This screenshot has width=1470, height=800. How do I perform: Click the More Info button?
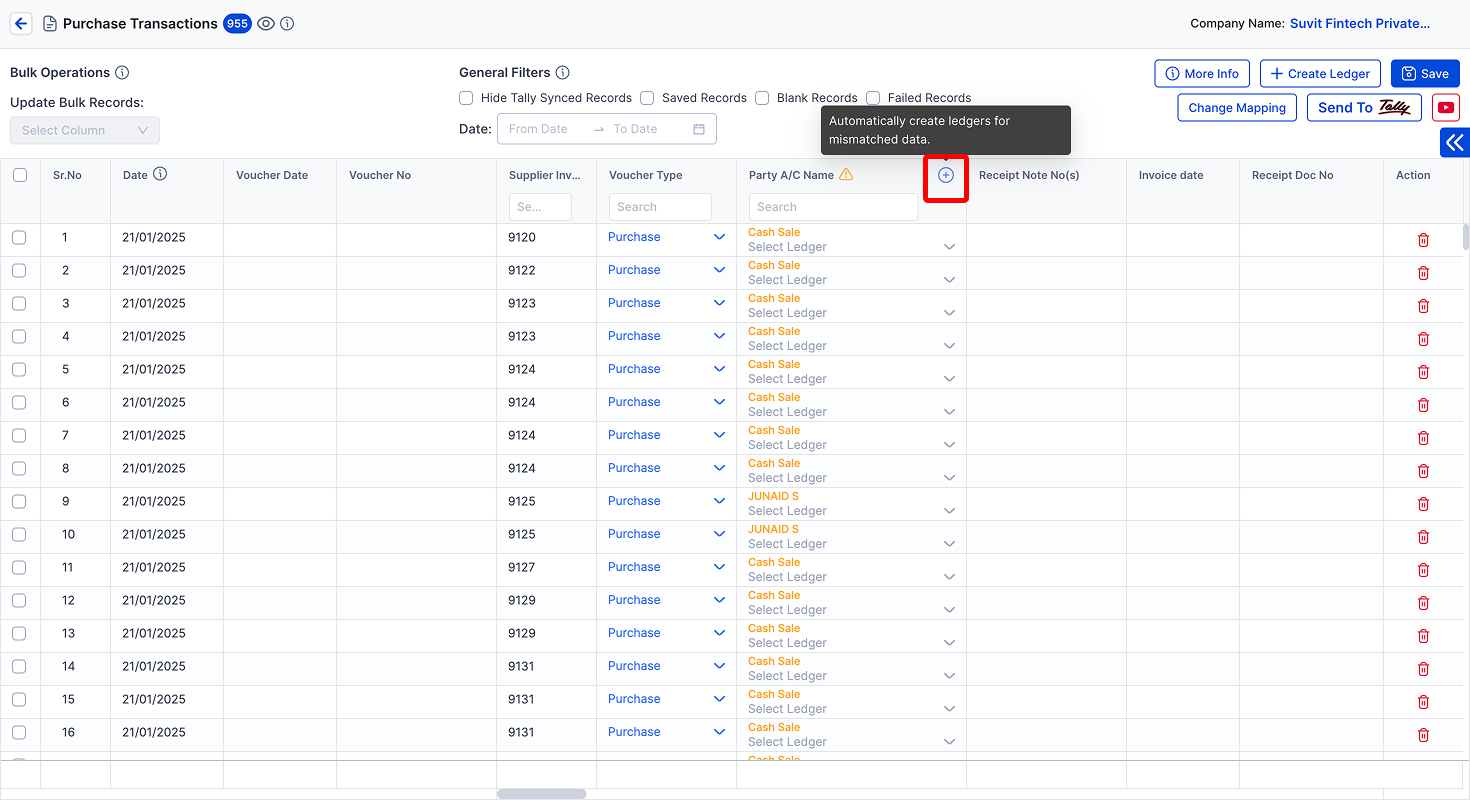pyautogui.click(x=1202, y=74)
